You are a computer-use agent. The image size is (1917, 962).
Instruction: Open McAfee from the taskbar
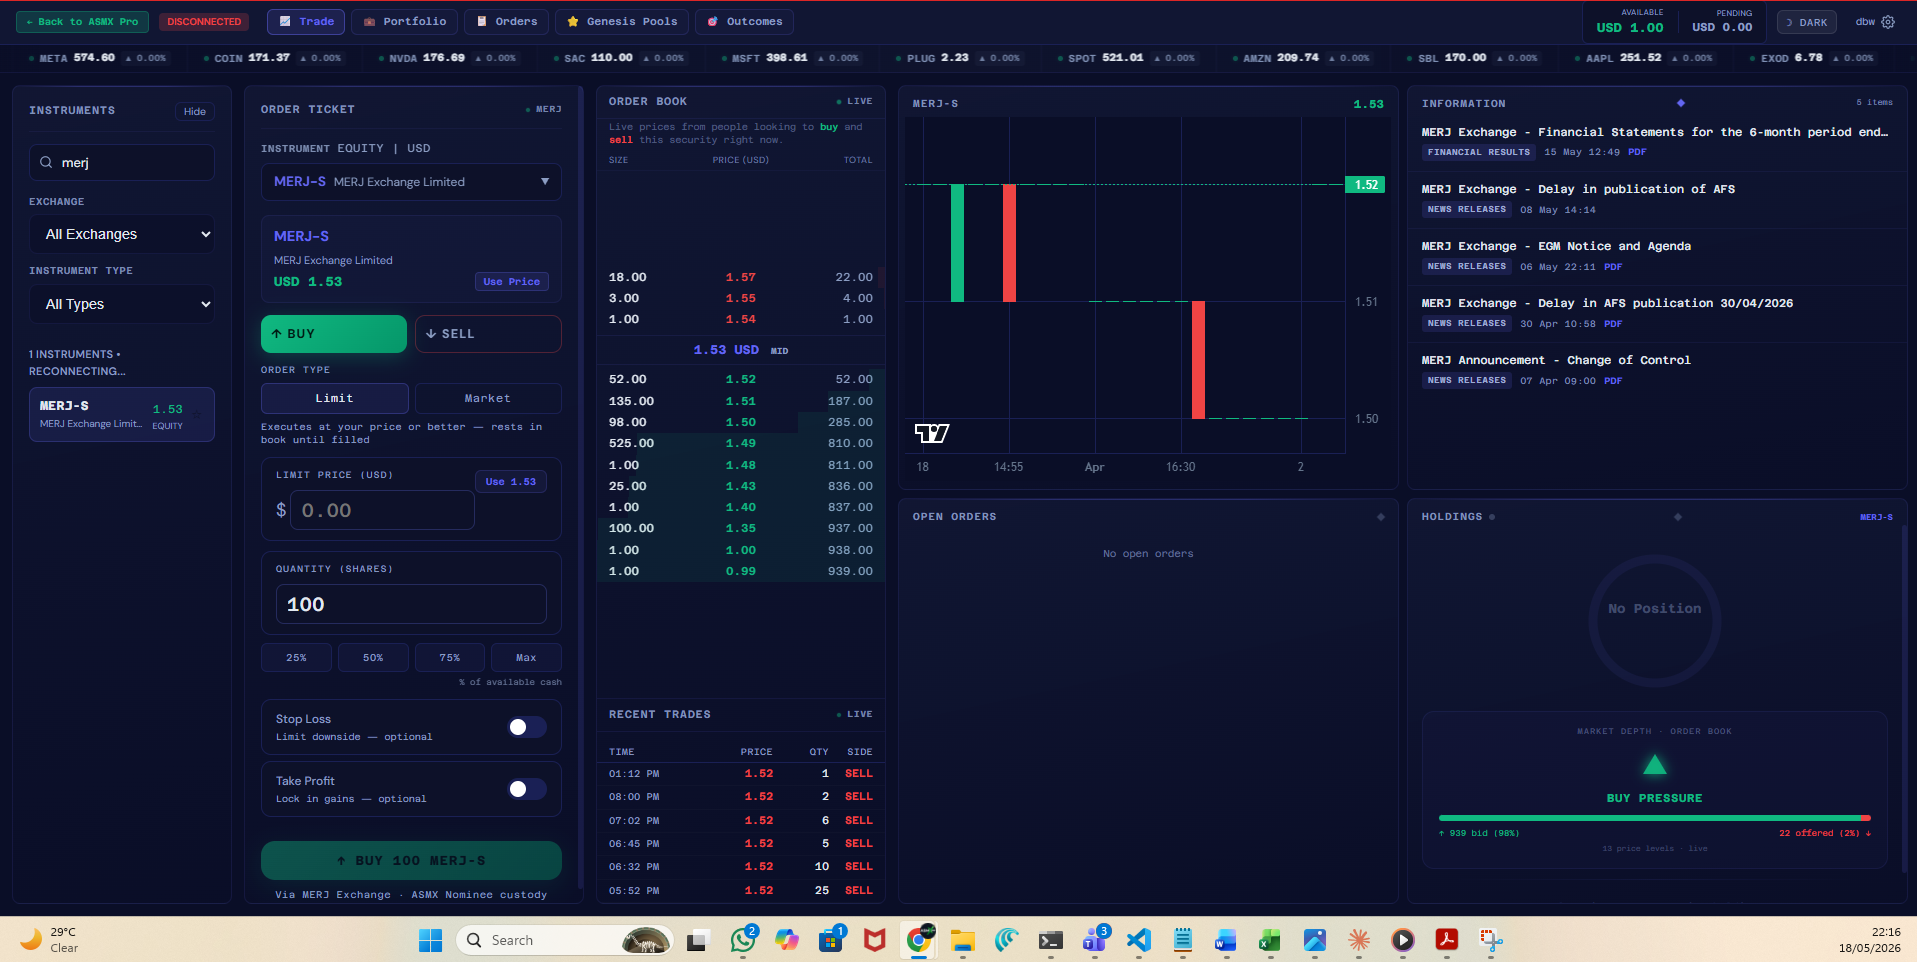(x=875, y=940)
